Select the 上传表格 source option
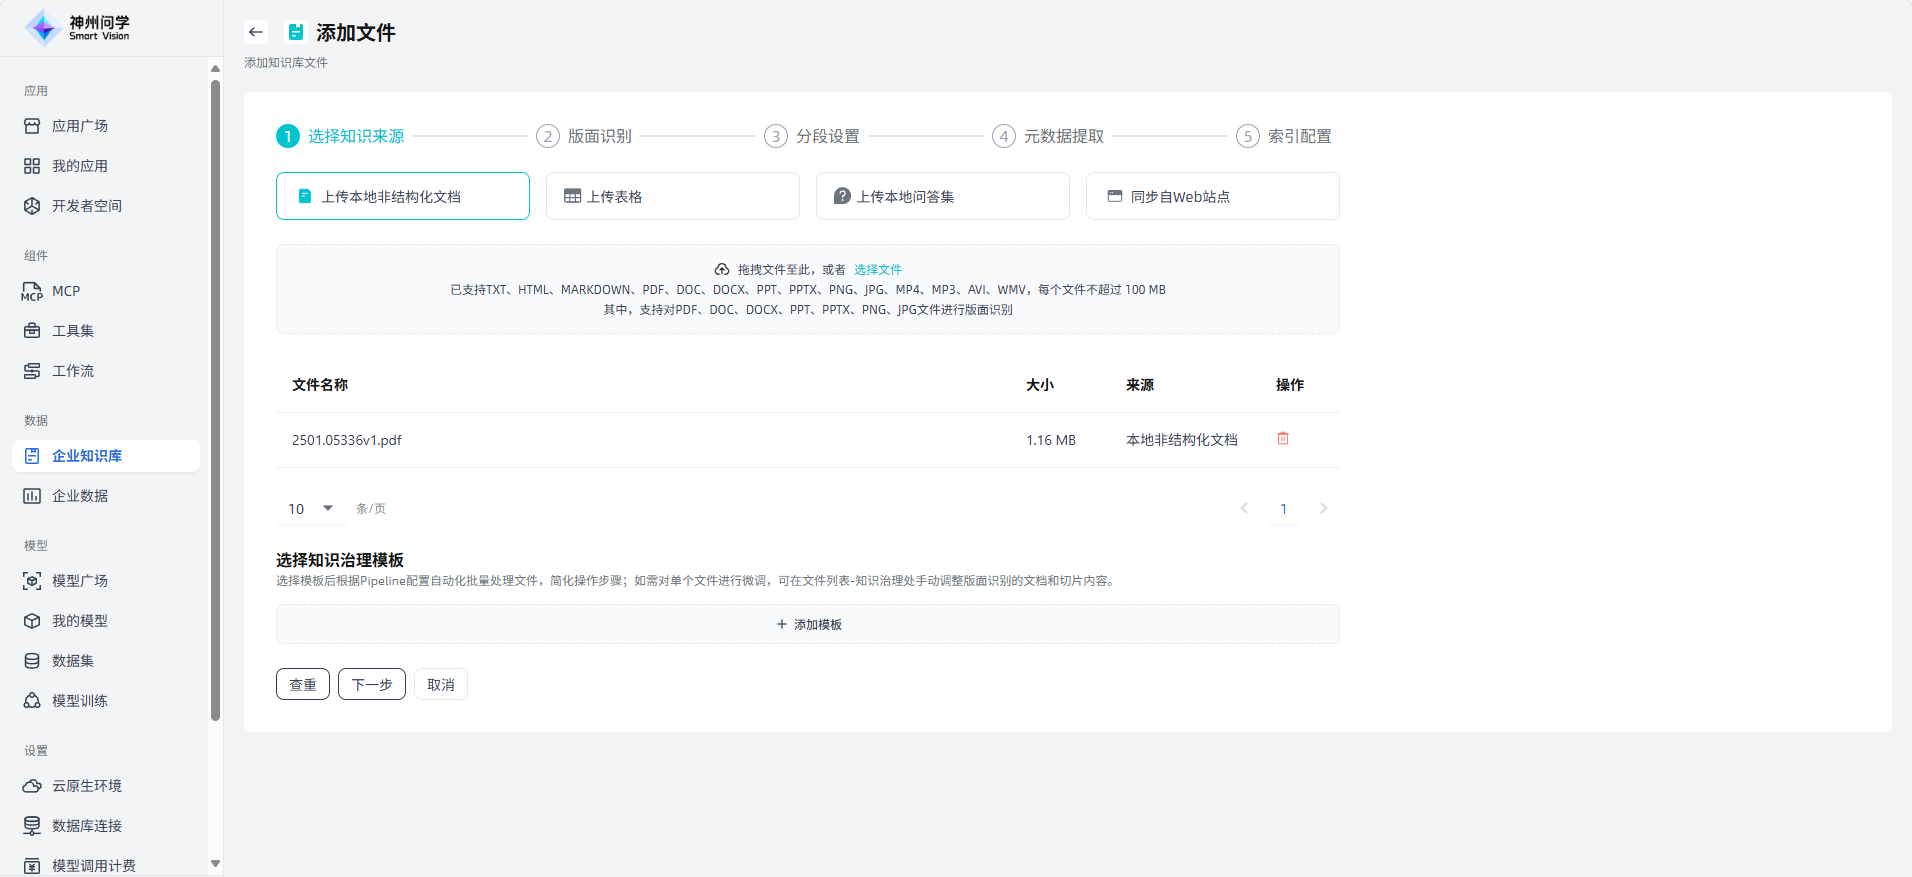The image size is (1912, 877). 672,196
